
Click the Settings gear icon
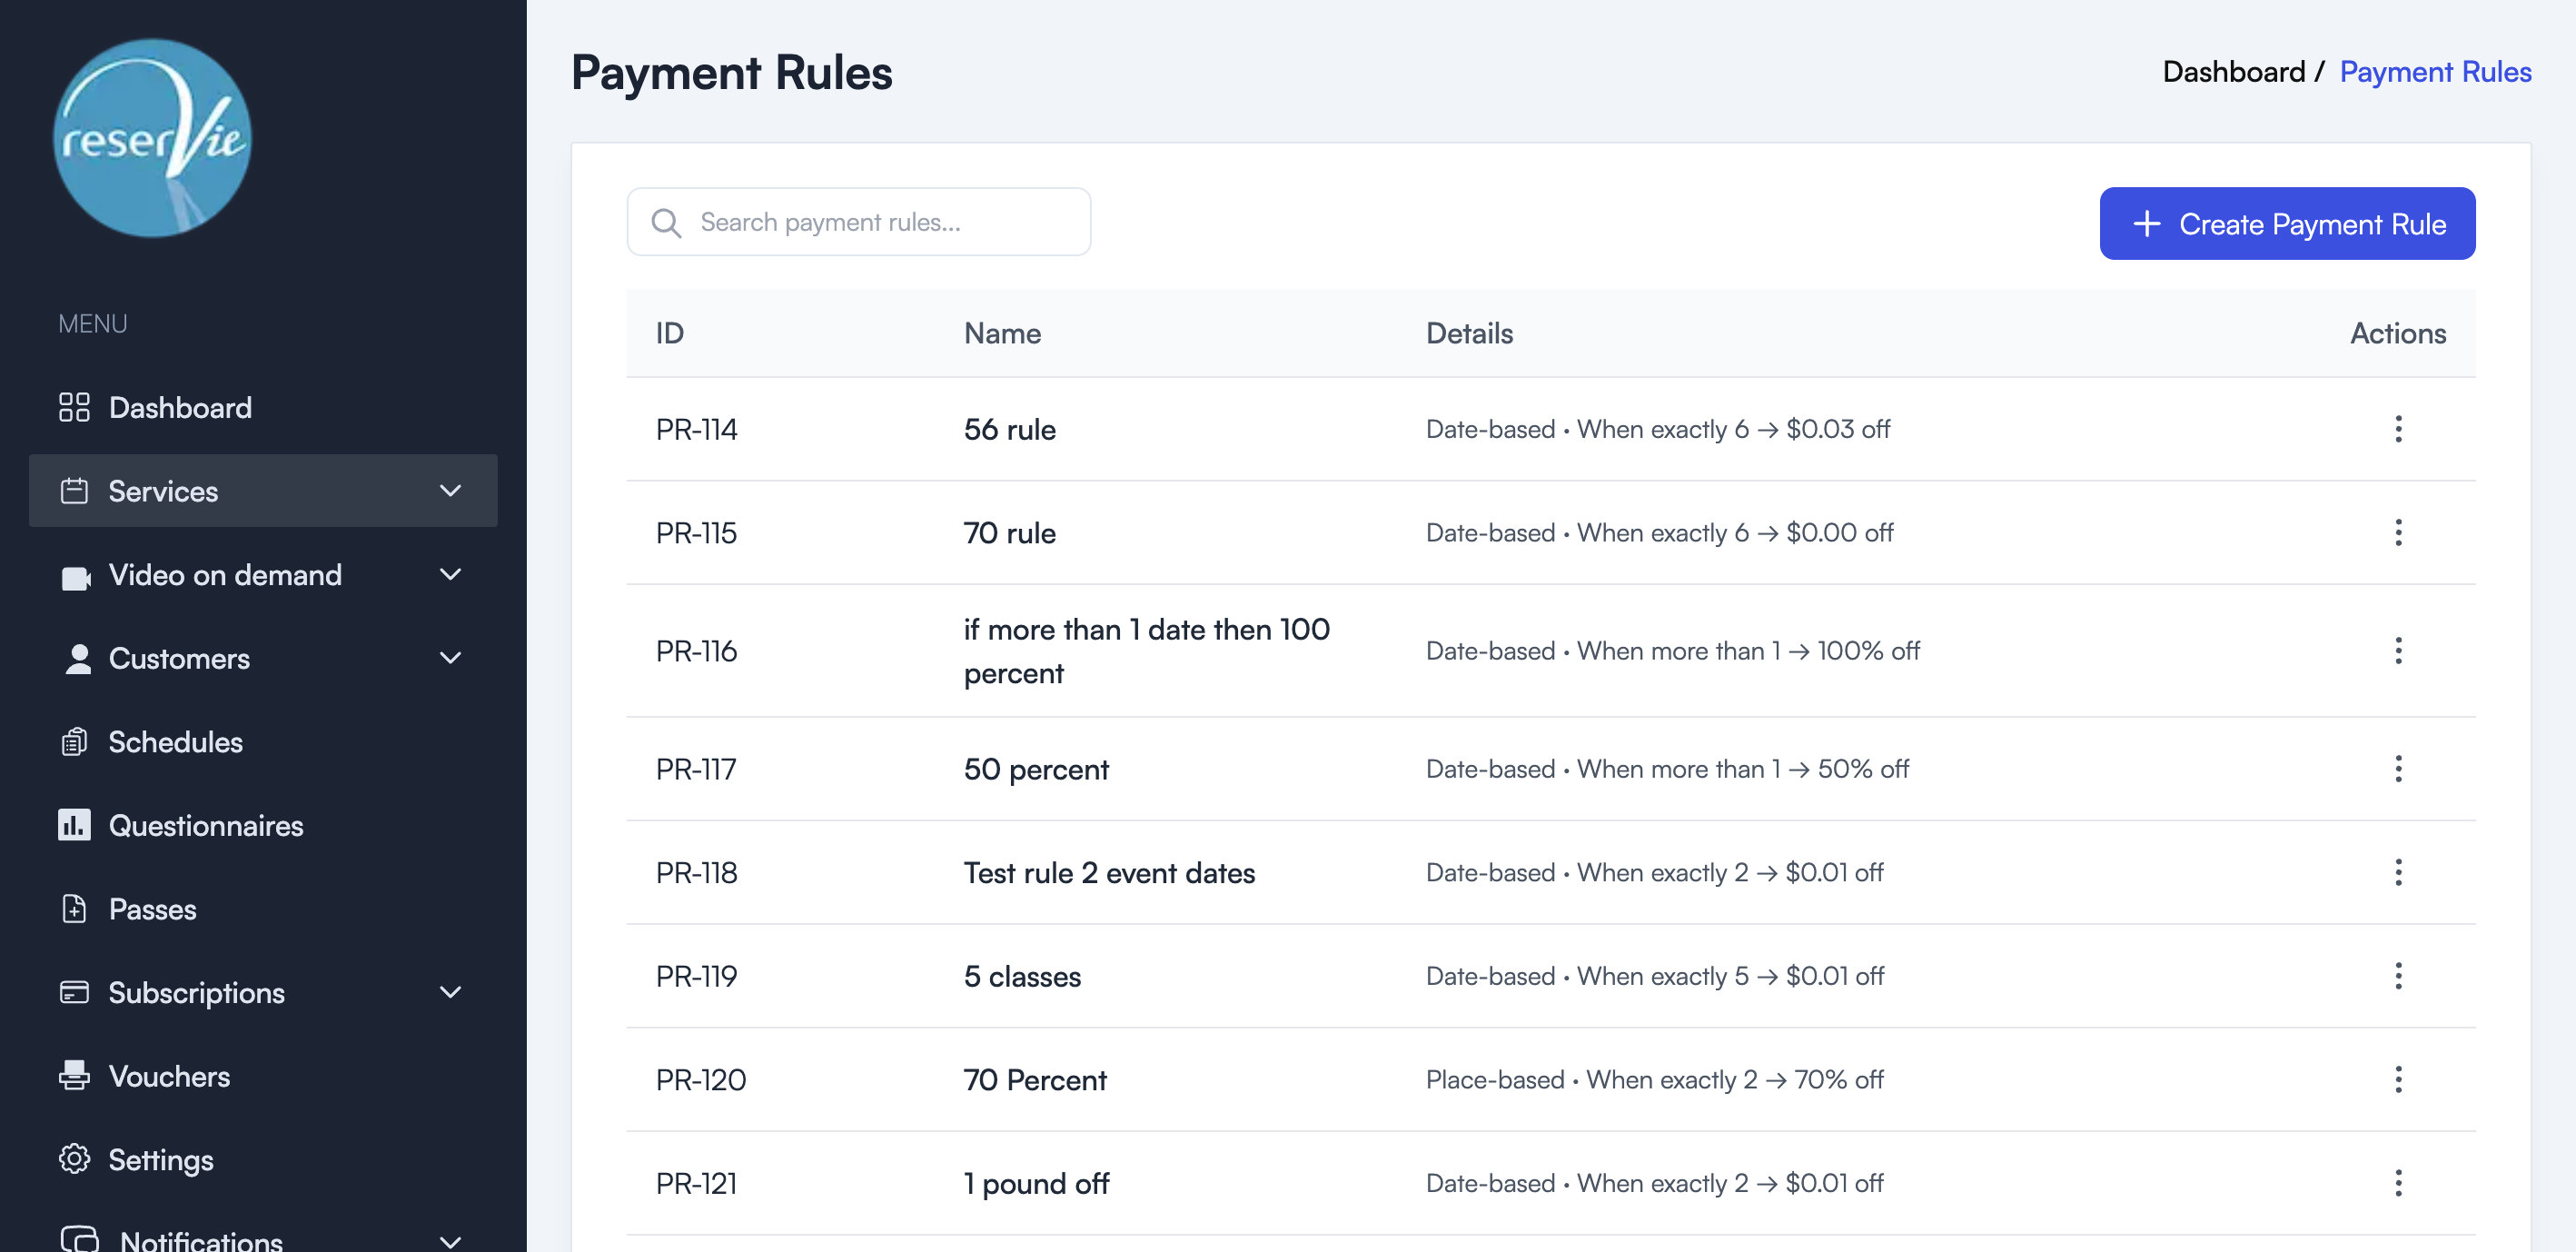[x=75, y=1159]
